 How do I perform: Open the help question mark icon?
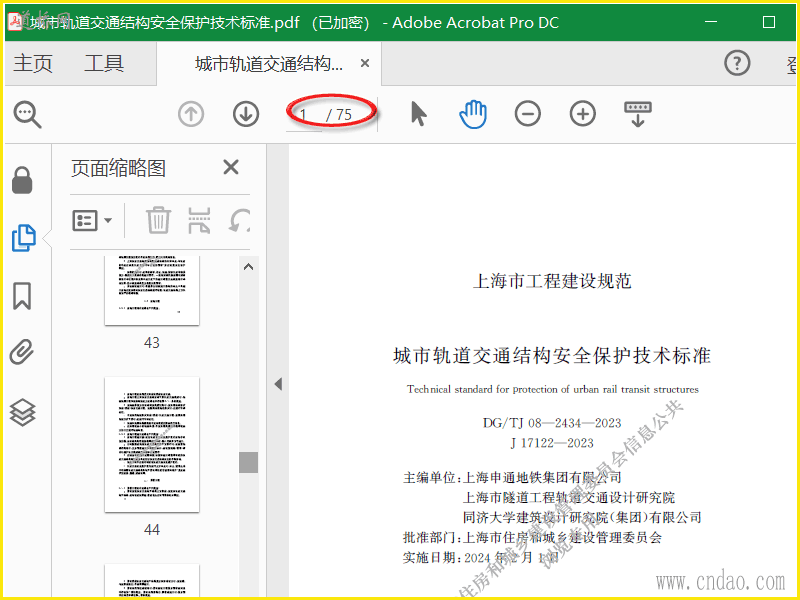coord(737,63)
